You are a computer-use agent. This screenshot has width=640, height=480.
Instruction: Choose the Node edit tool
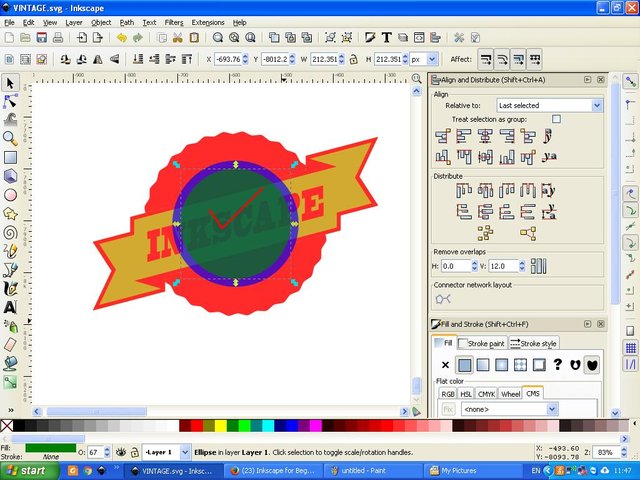[x=10, y=101]
